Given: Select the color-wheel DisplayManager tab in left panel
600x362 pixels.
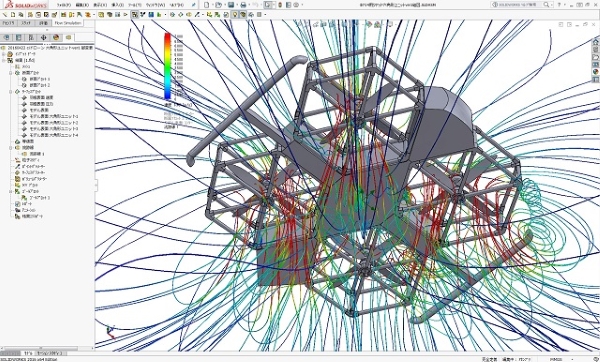Looking at the screenshot, I should pyautogui.click(x=56, y=37).
